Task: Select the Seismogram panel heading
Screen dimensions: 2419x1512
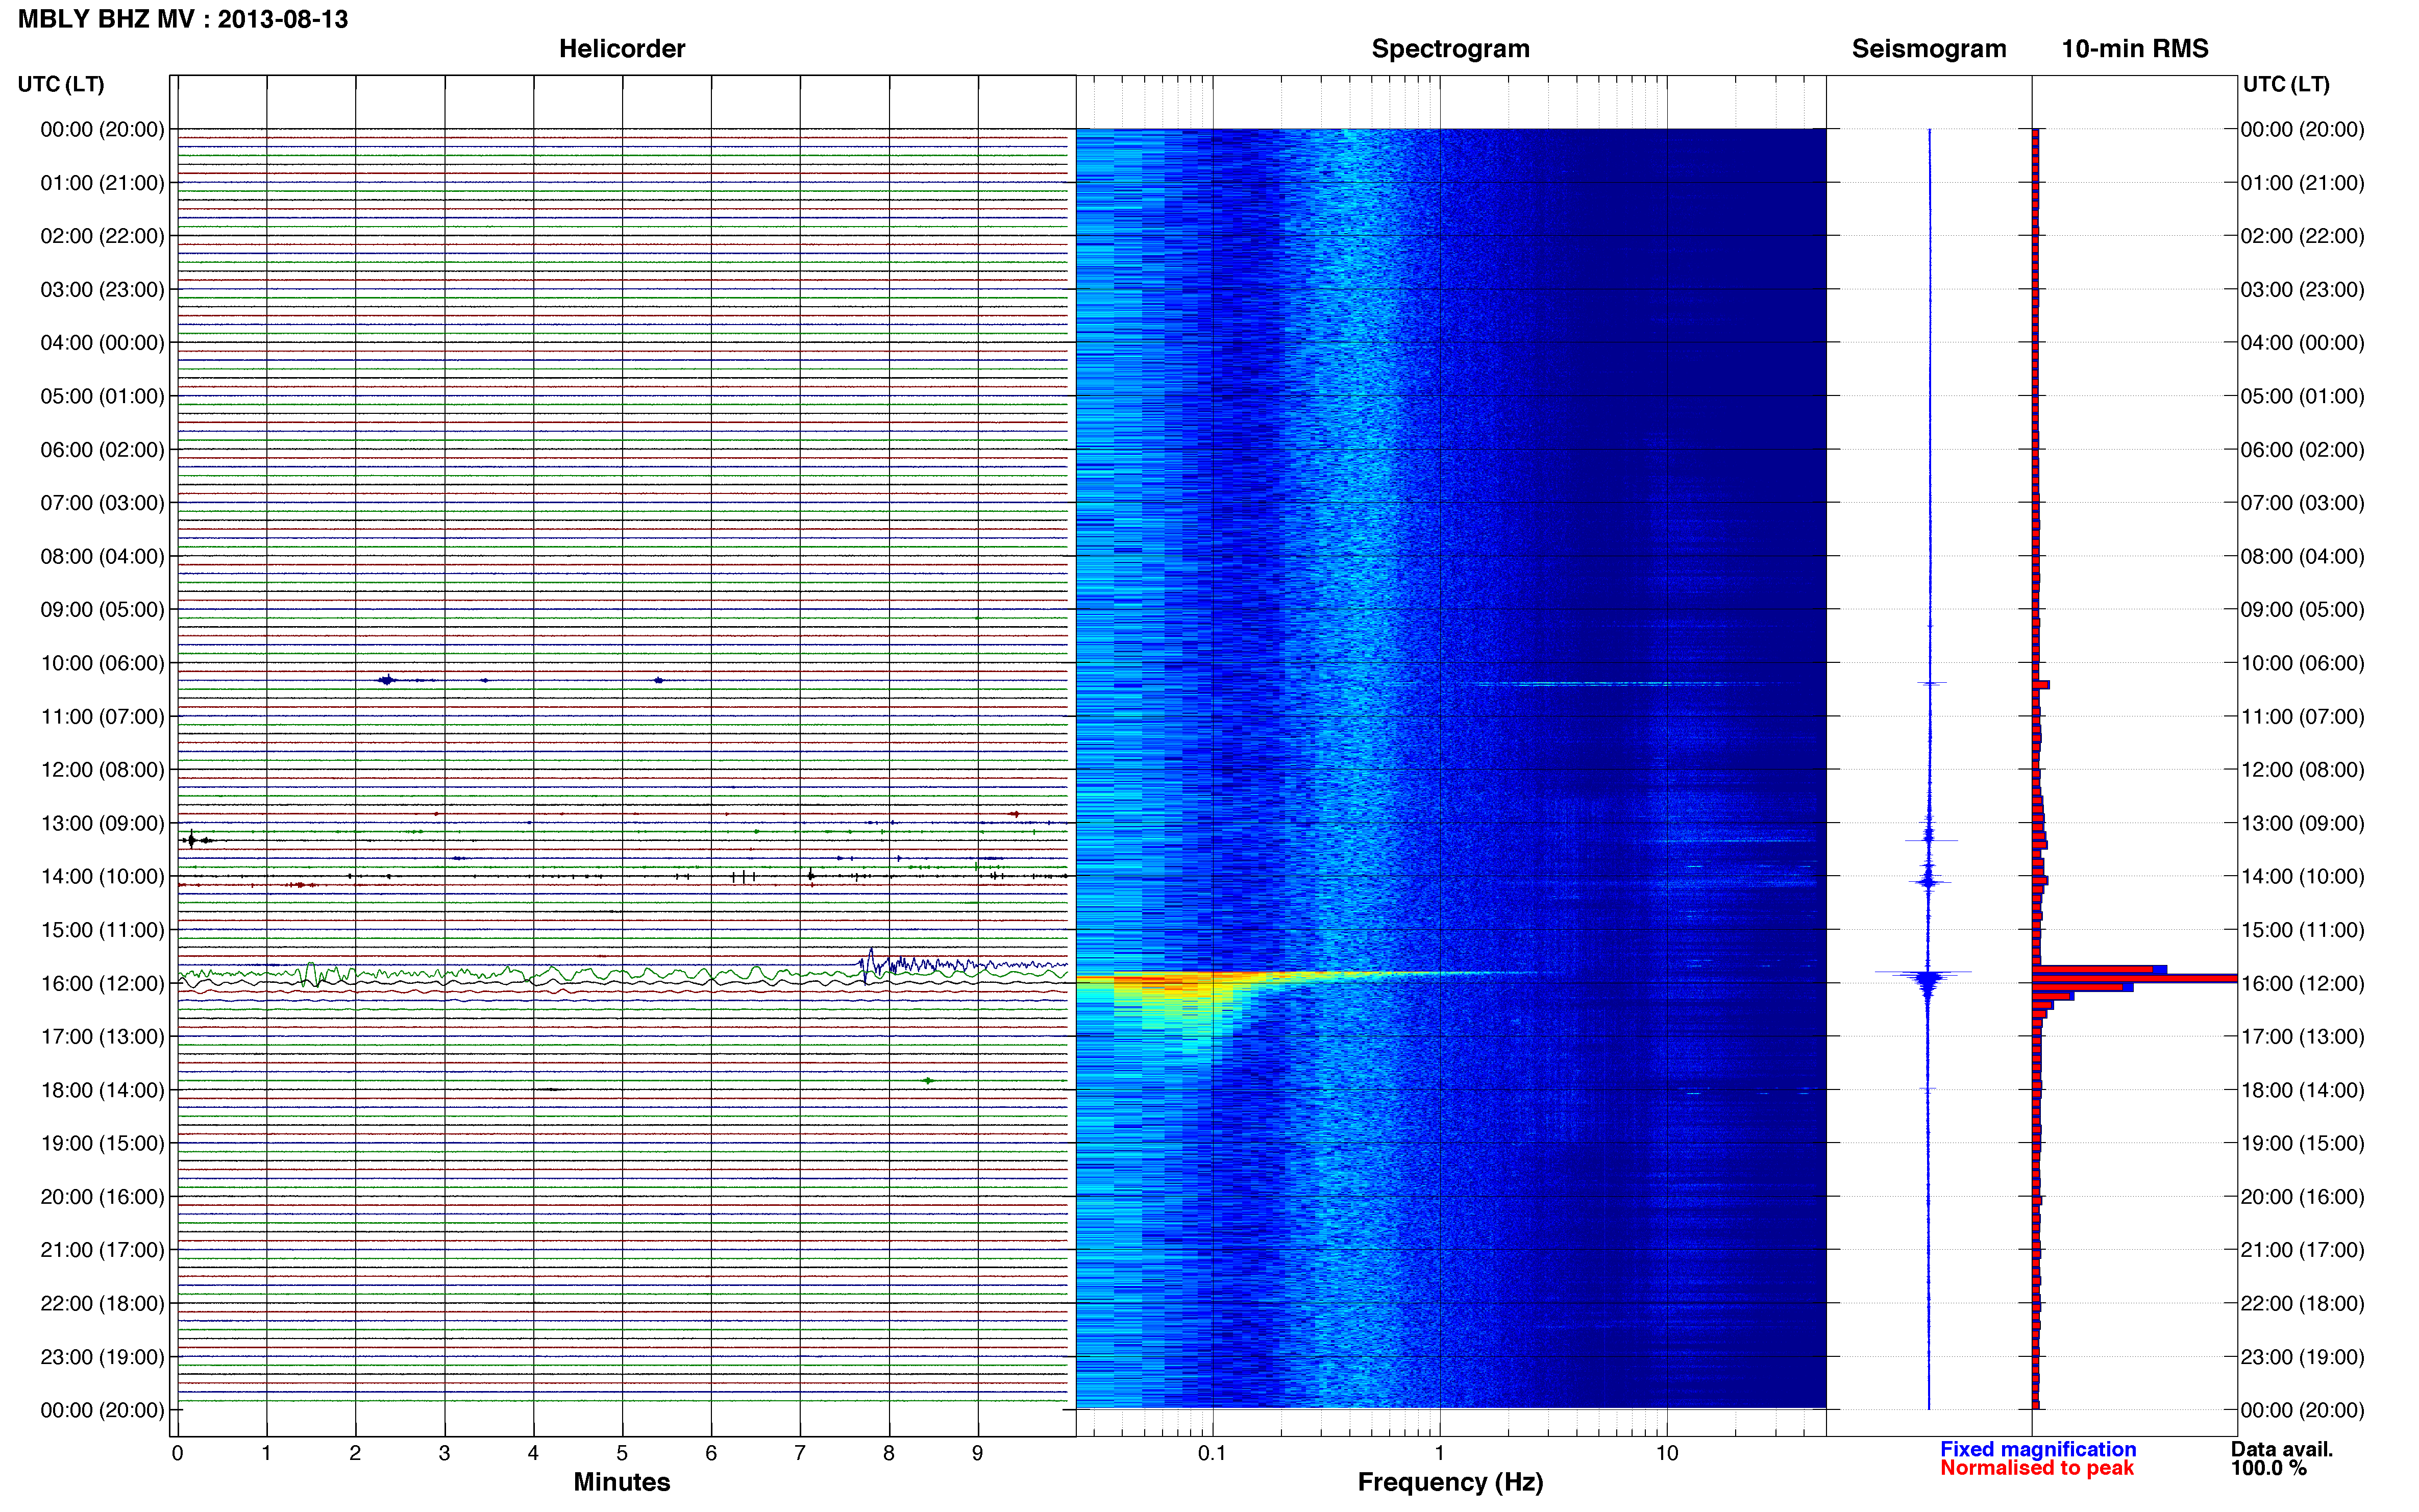Action: coord(1929,49)
